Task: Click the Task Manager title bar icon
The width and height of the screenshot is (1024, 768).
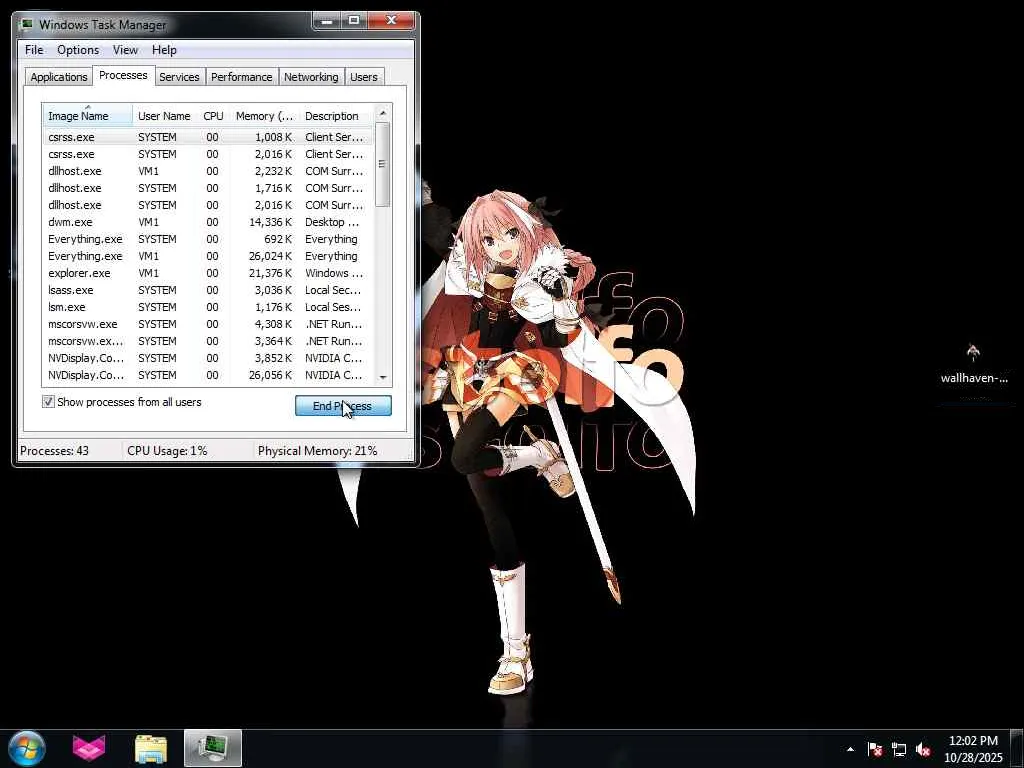Action: [27, 24]
